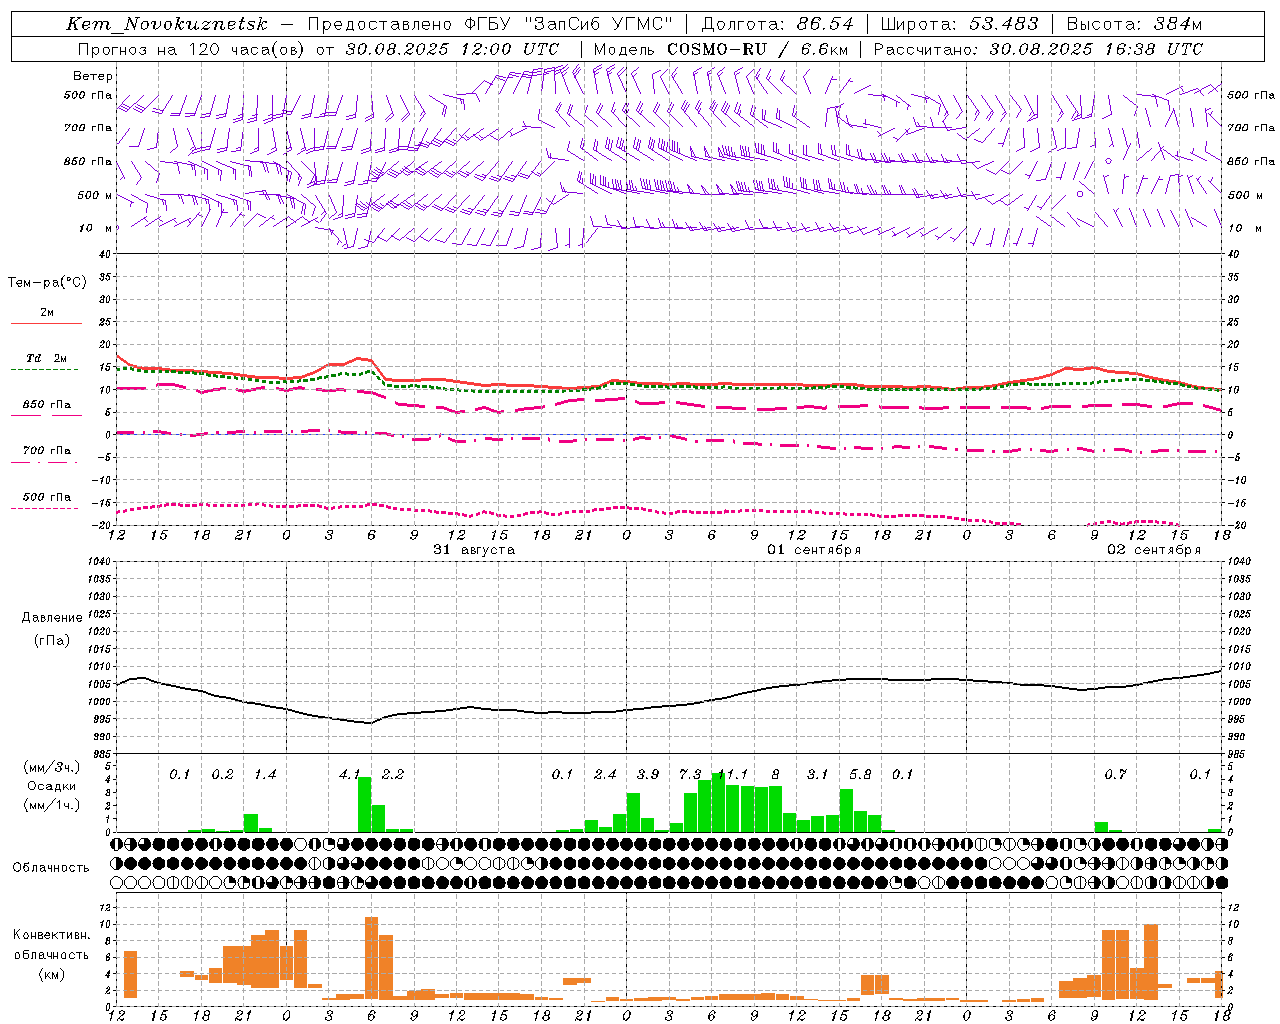Click the Тем-ра(°C) axis title
This screenshot has height=1024, width=1280.
47,283
